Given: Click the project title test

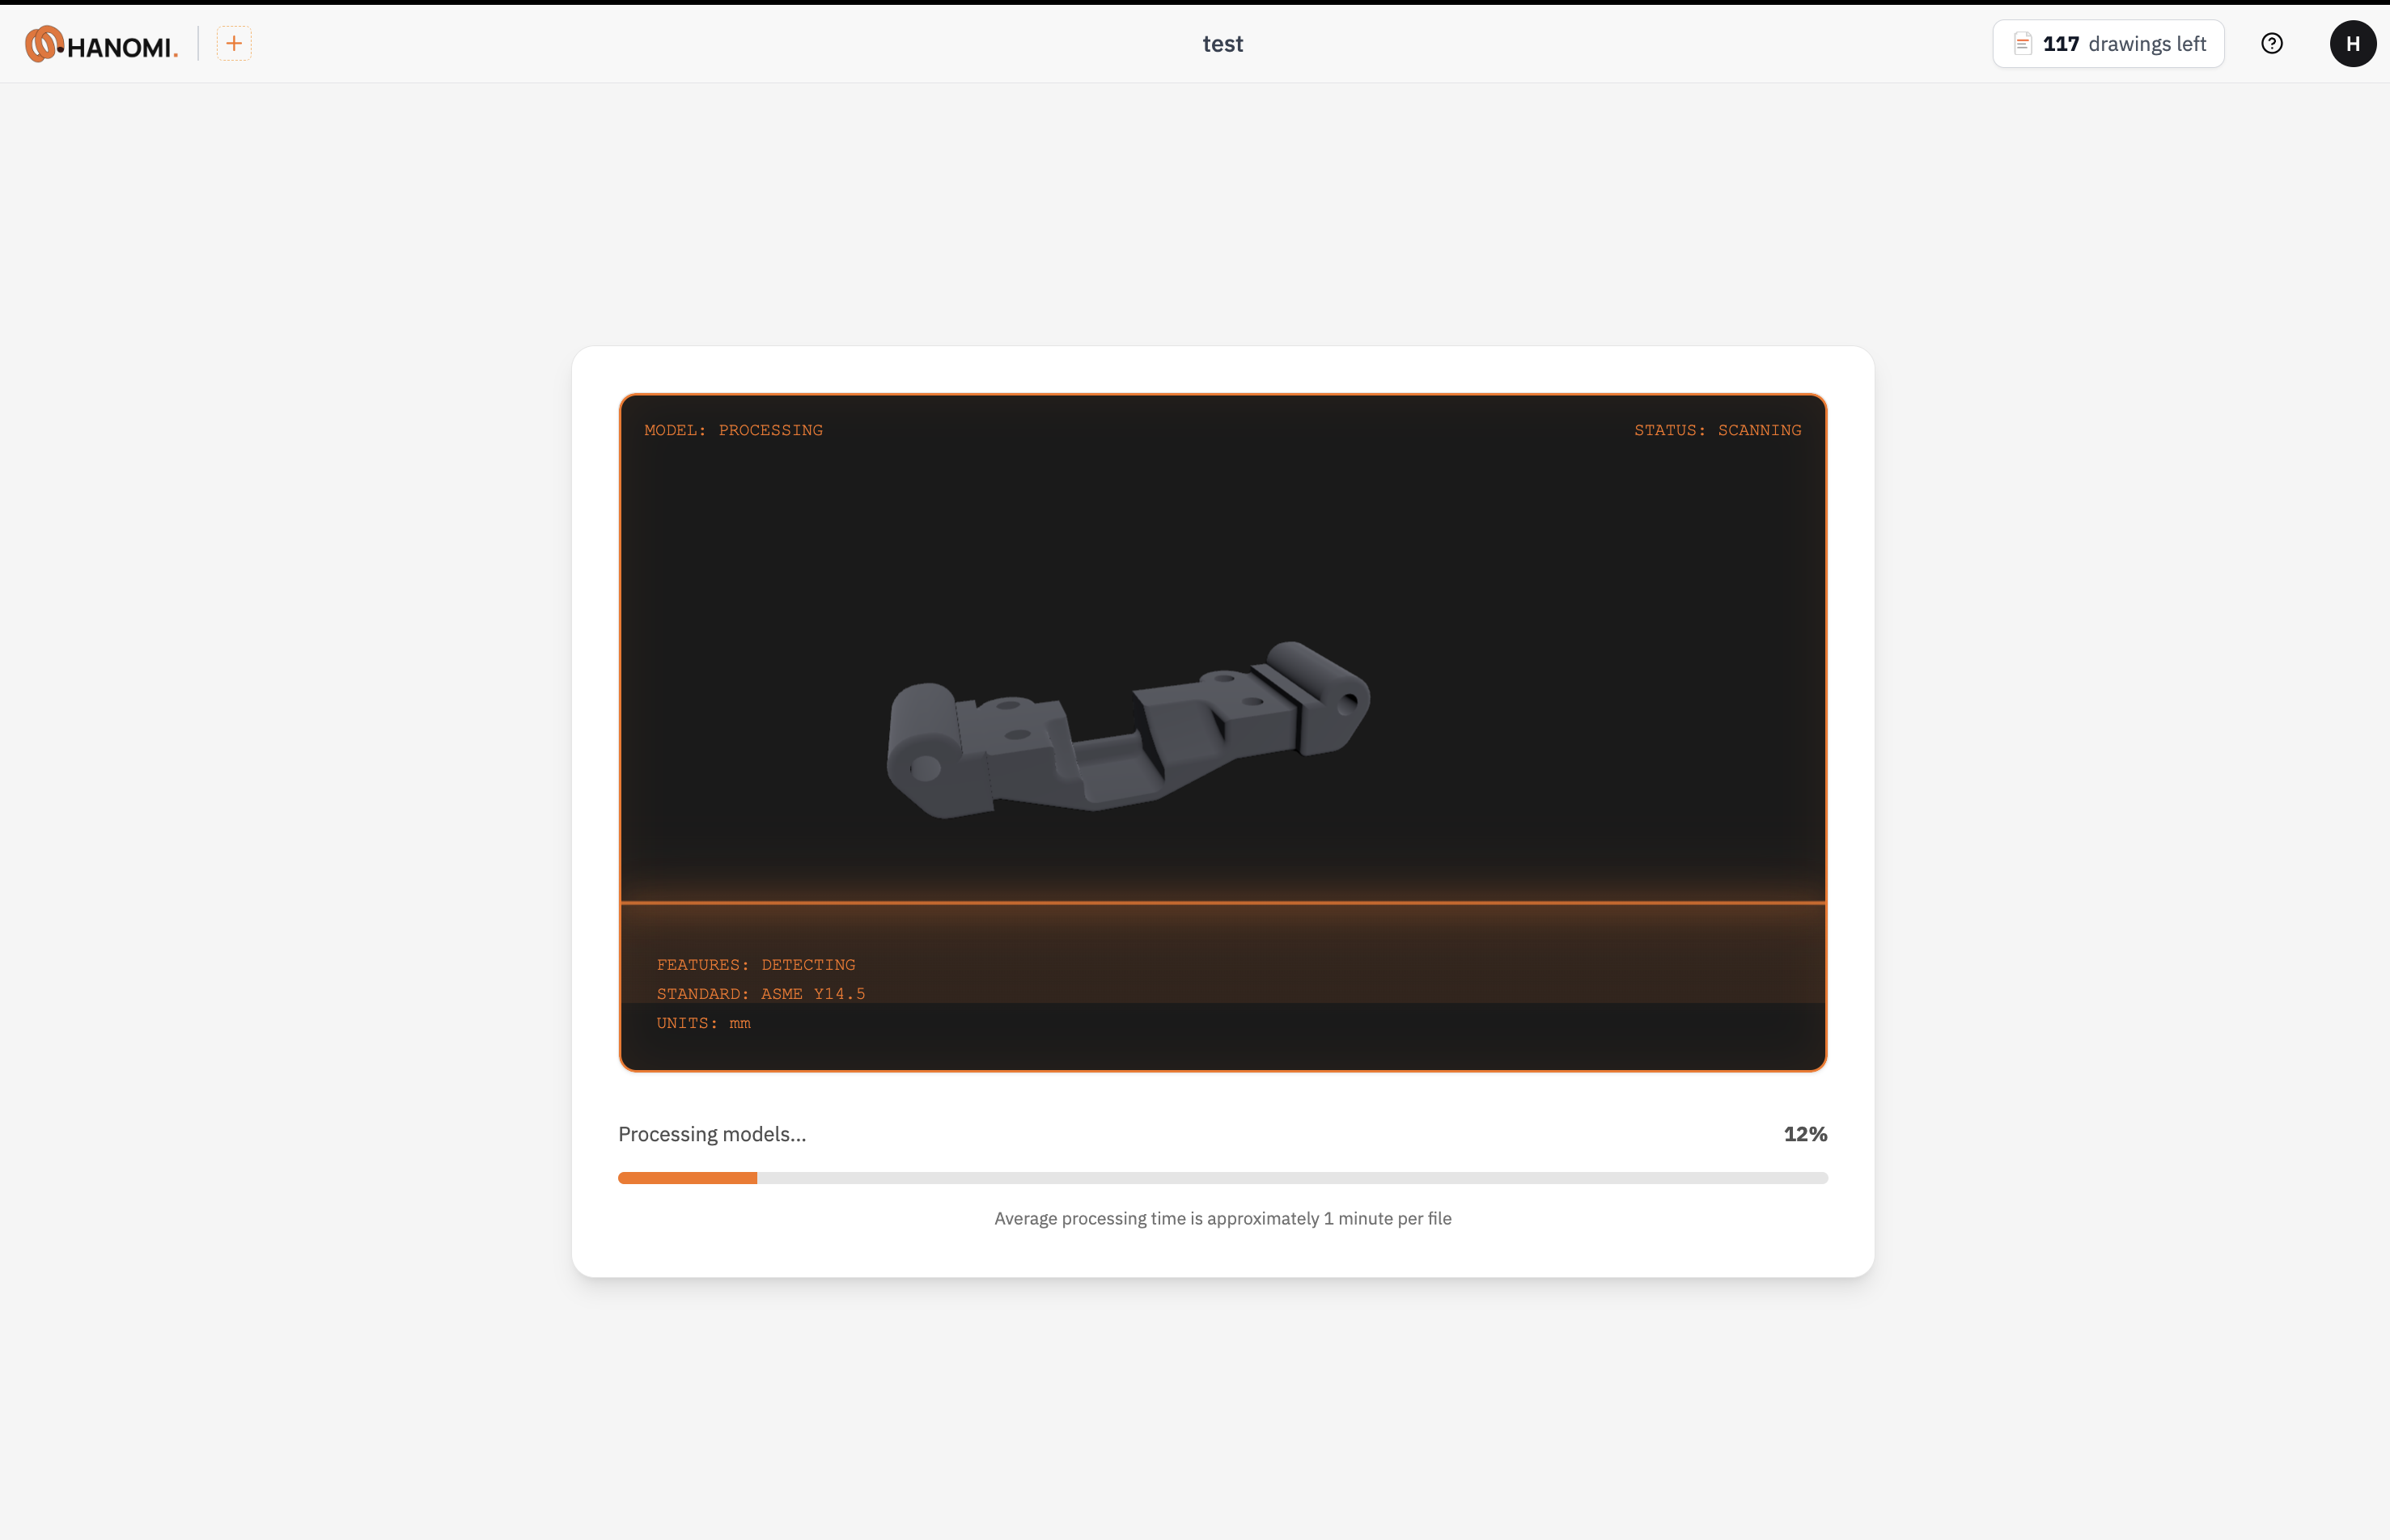Looking at the screenshot, I should pos(1222,44).
